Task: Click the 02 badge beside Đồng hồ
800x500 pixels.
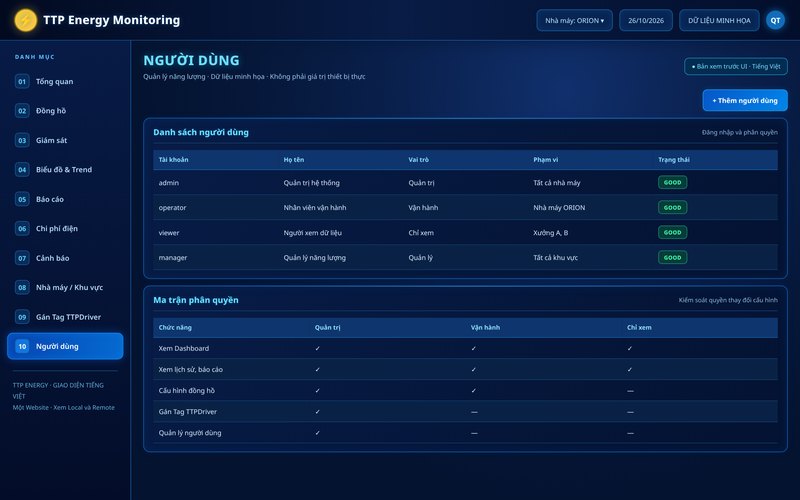Action: (x=22, y=111)
